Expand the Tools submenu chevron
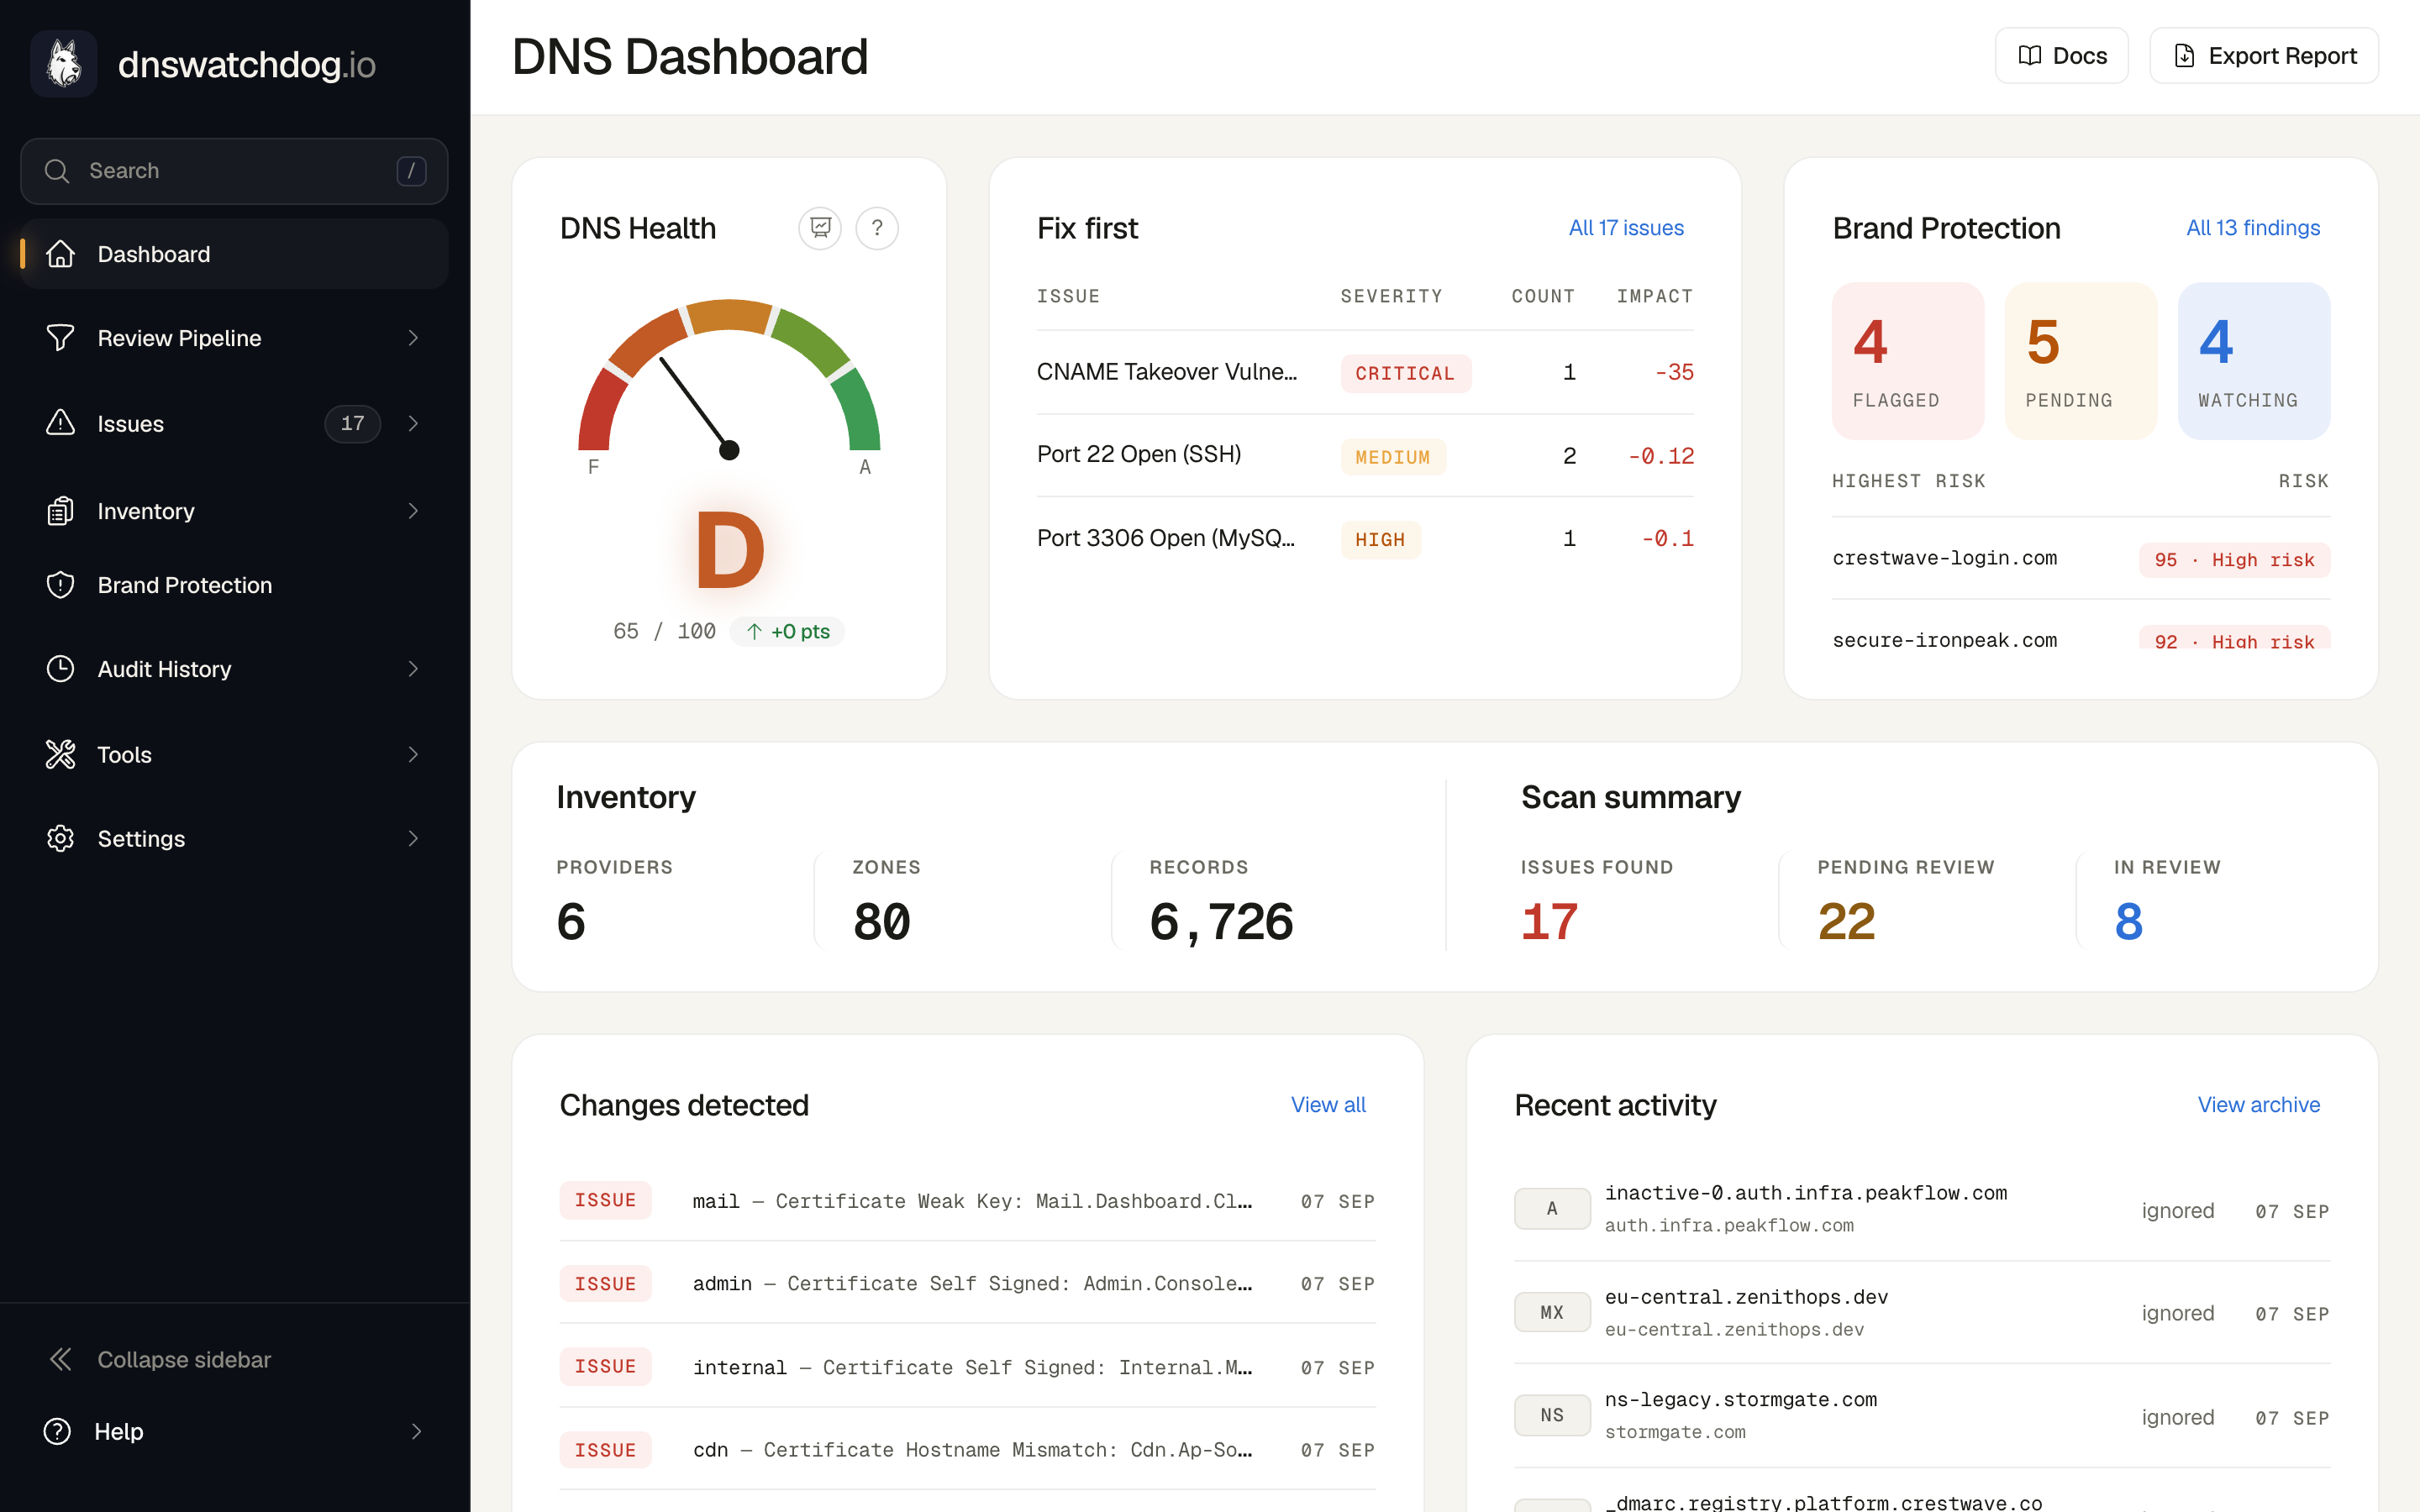 pos(413,754)
